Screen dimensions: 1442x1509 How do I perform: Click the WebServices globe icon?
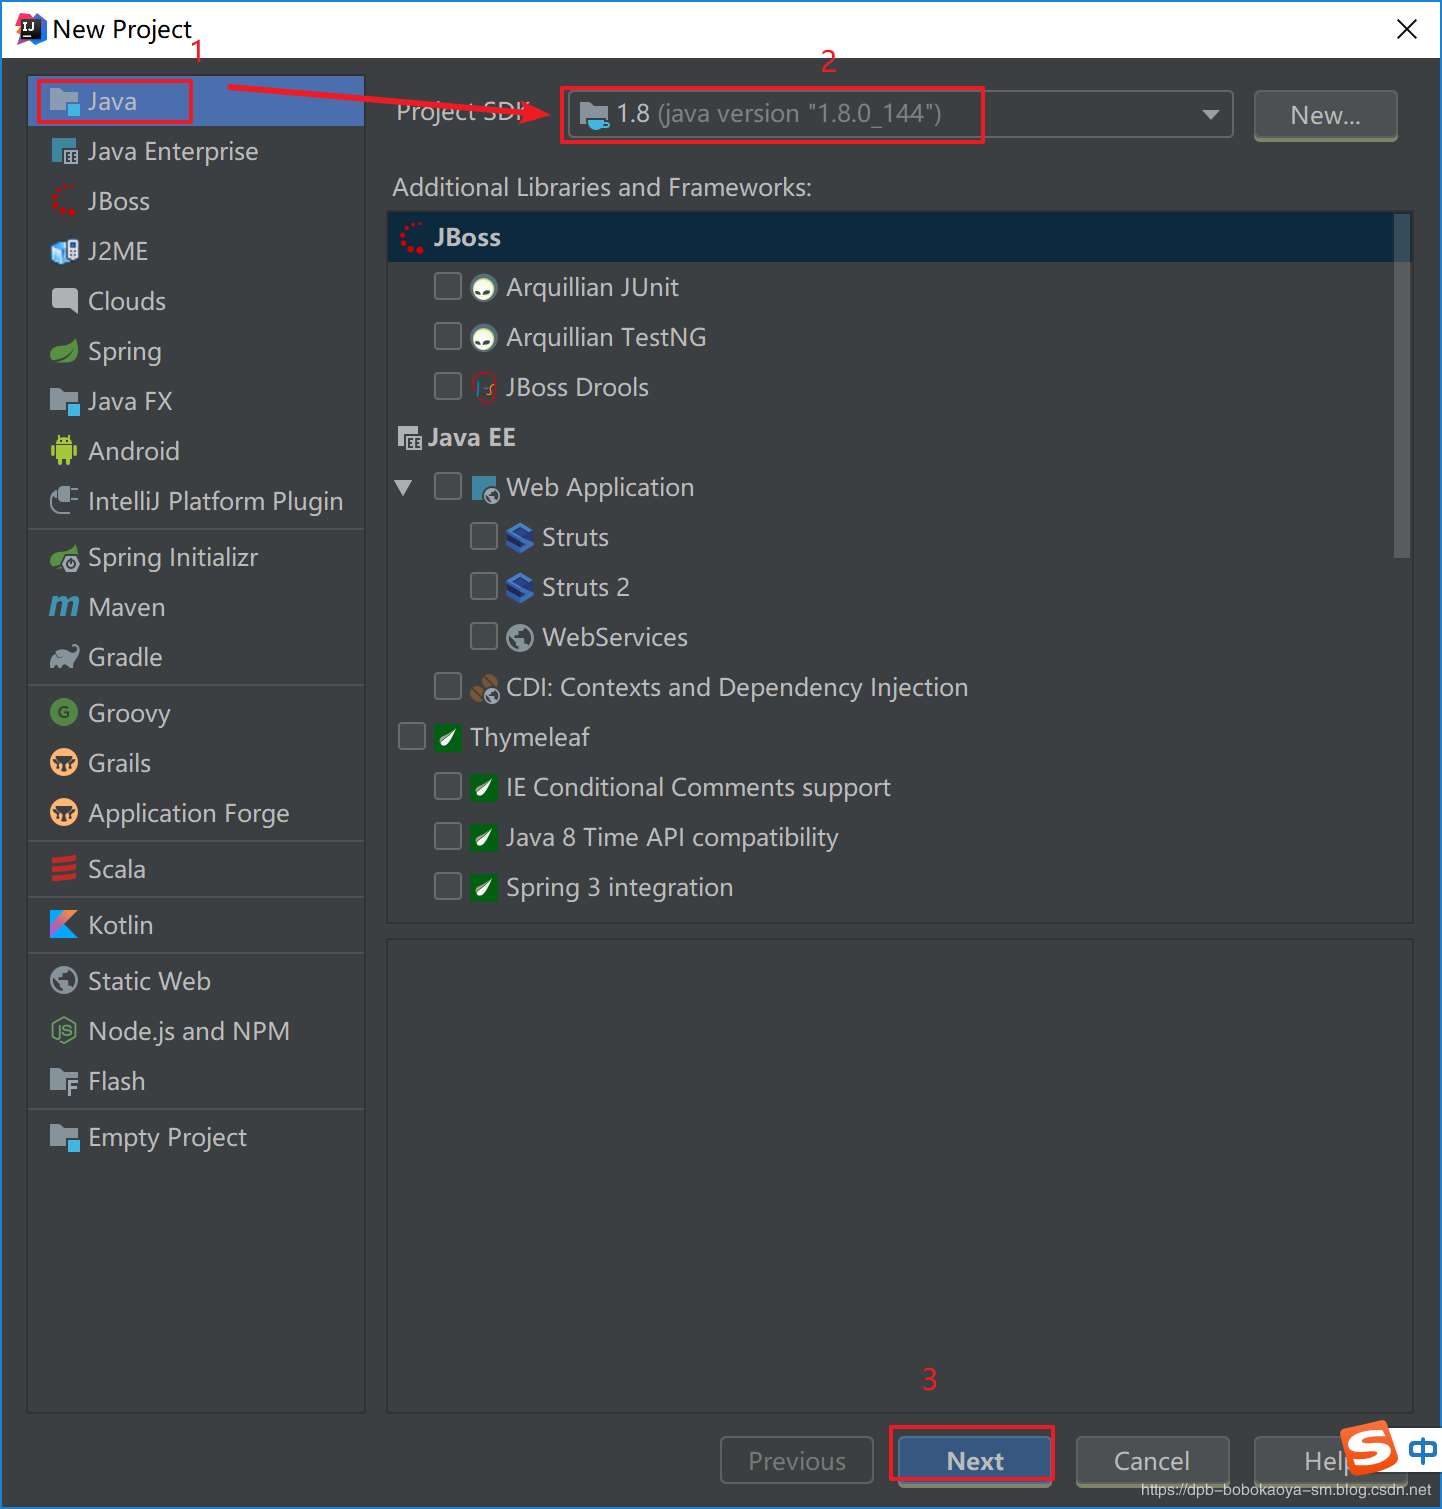tap(519, 637)
